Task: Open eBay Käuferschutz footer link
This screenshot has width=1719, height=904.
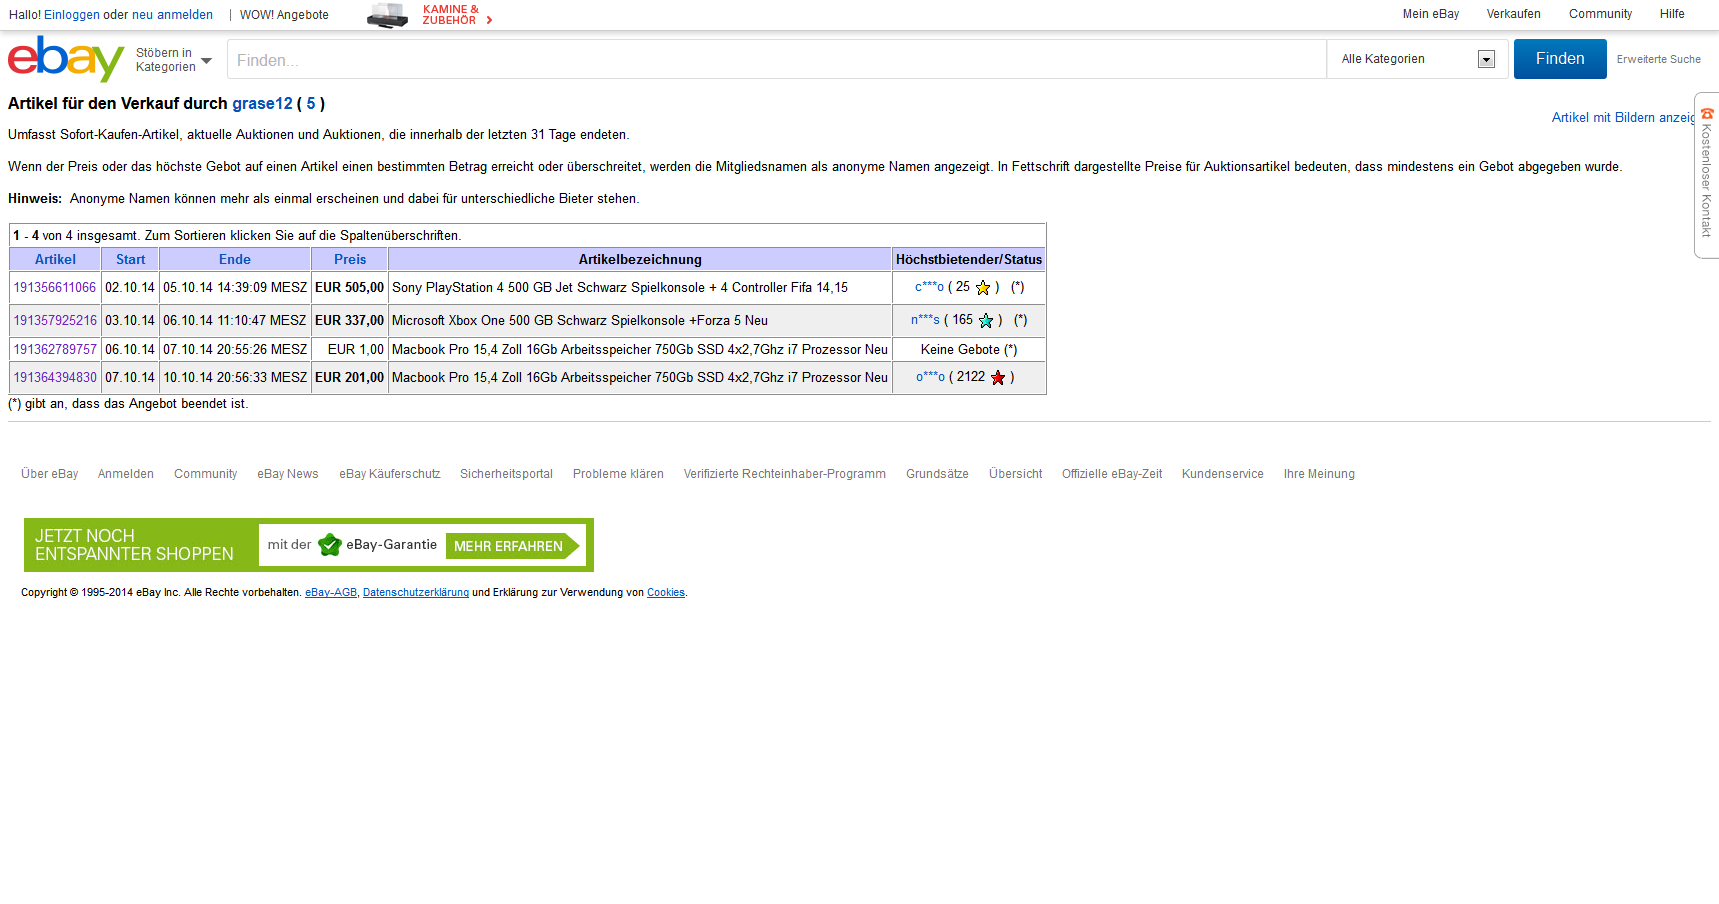Action: (390, 474)
